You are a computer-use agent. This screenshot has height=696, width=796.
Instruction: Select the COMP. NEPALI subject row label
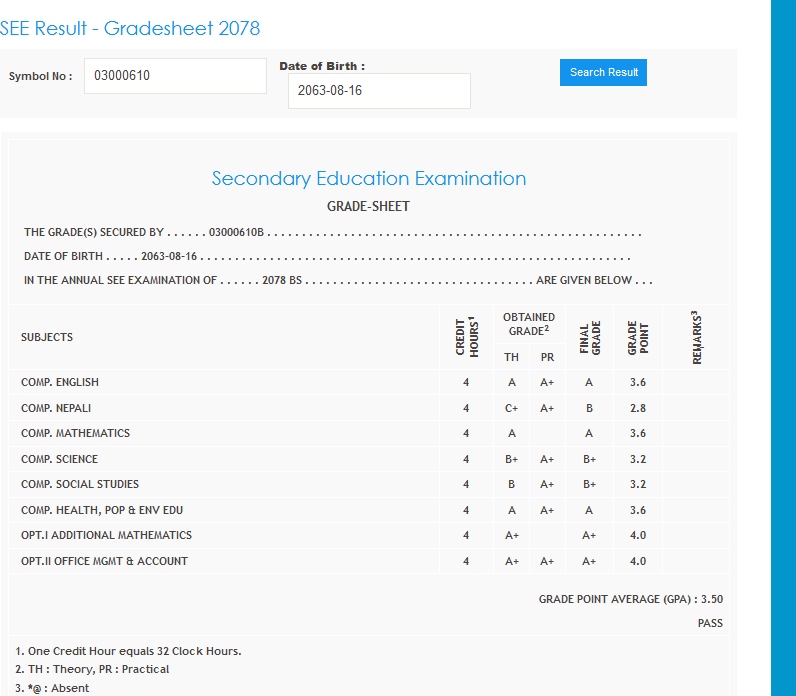pos(57,408)
